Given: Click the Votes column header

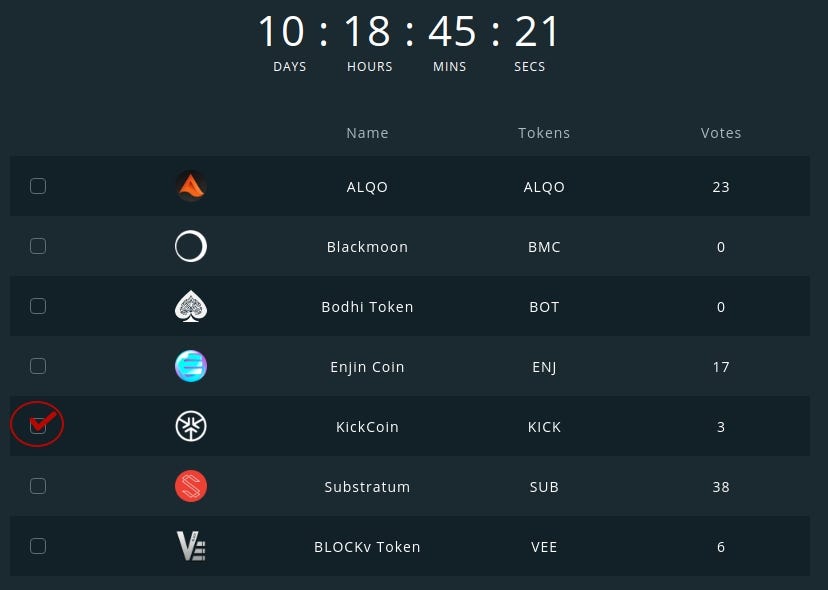Looking at the screenshot, I should (x=721, y=133).
